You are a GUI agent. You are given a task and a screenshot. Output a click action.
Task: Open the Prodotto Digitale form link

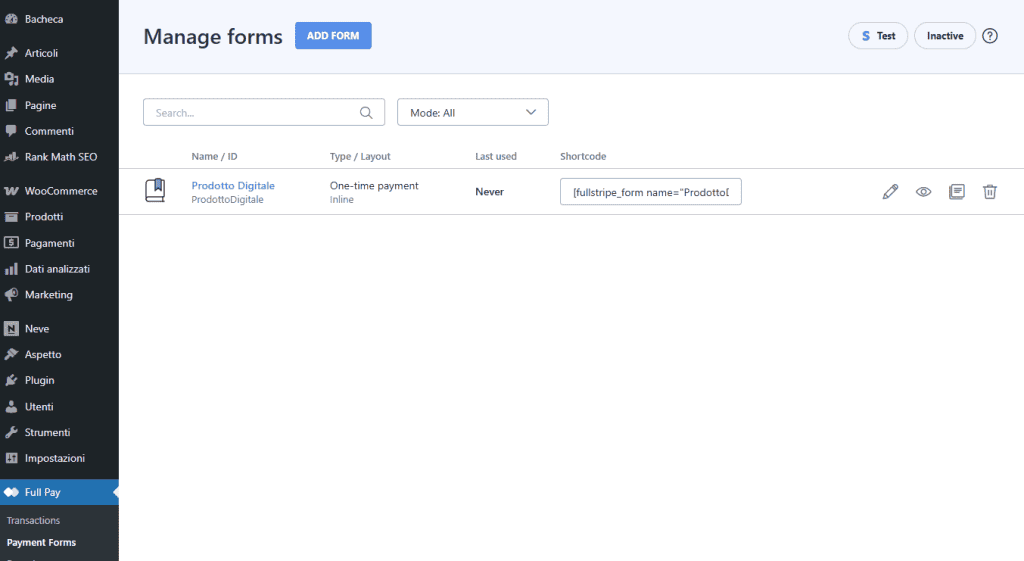point(233,185)
